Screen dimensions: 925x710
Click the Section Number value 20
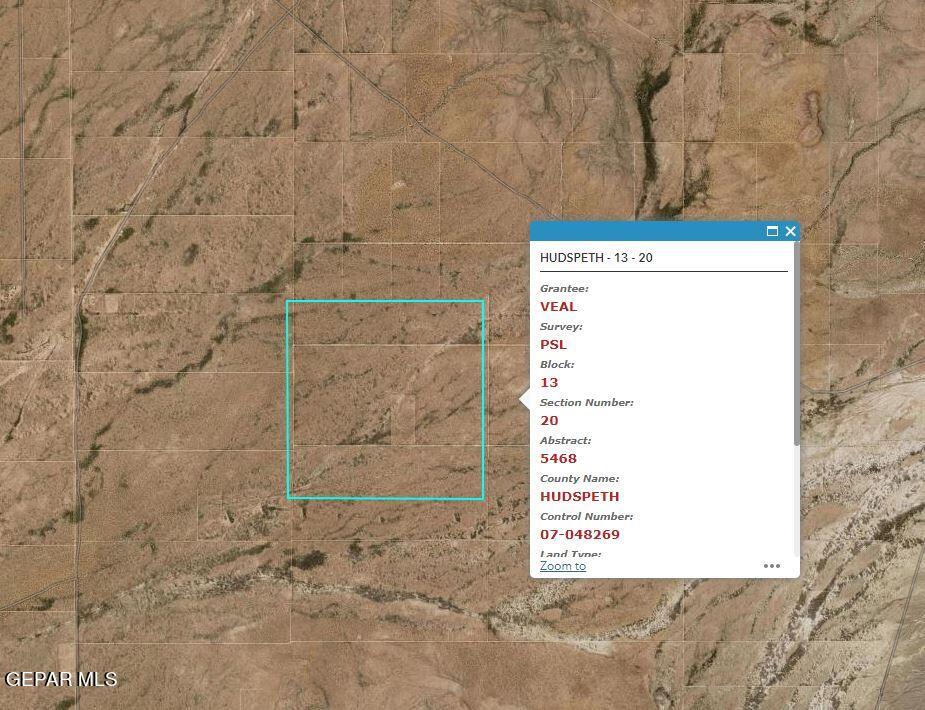click(548, 420)
